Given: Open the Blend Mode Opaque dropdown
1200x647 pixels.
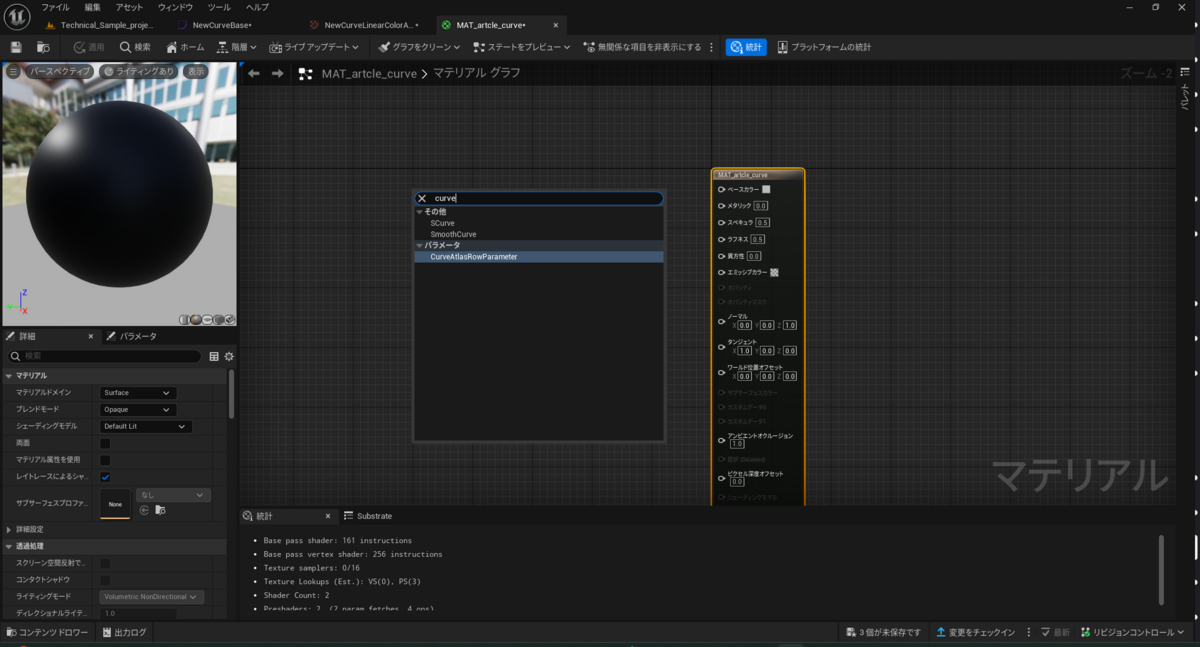Looking at the screenshot, I should pyautogui.click(x=137, y=410).
